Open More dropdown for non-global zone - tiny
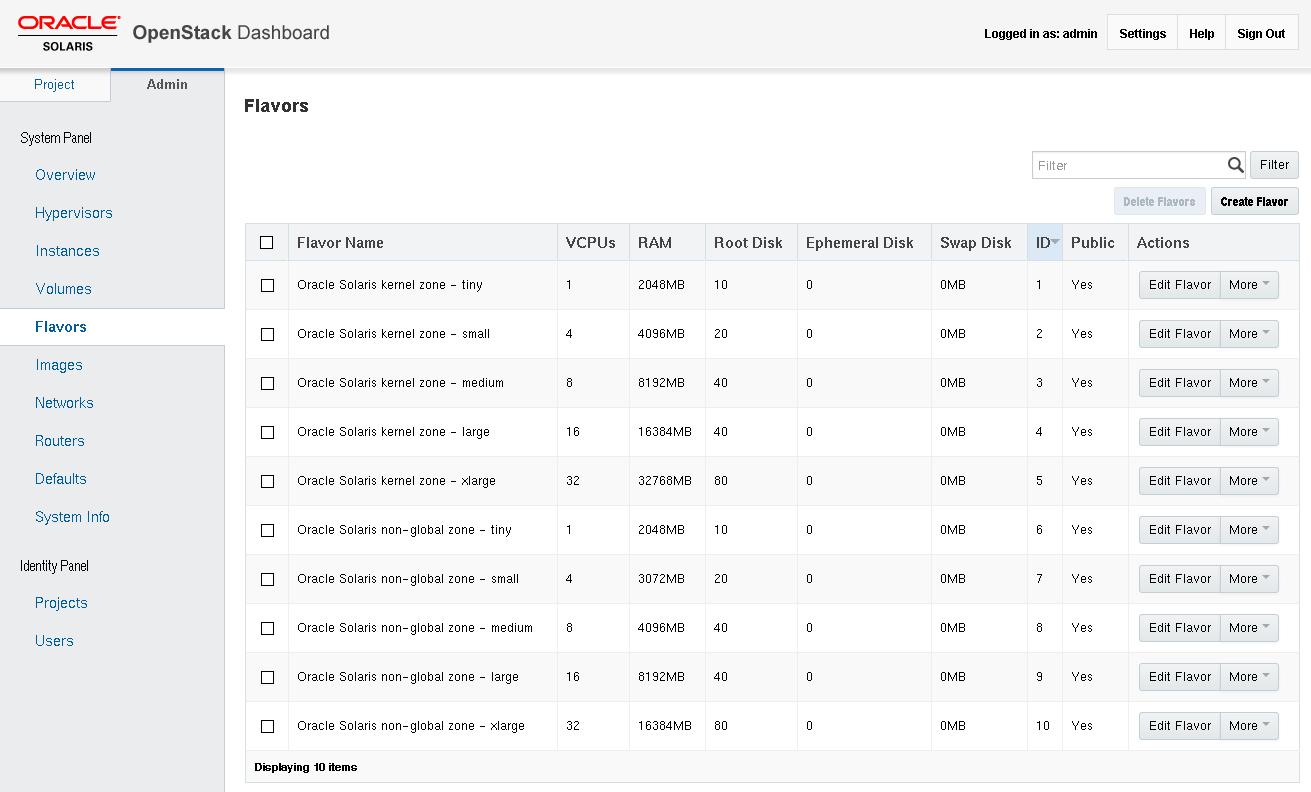This screenshot has width=1311, height=792. pos(1250,530)
